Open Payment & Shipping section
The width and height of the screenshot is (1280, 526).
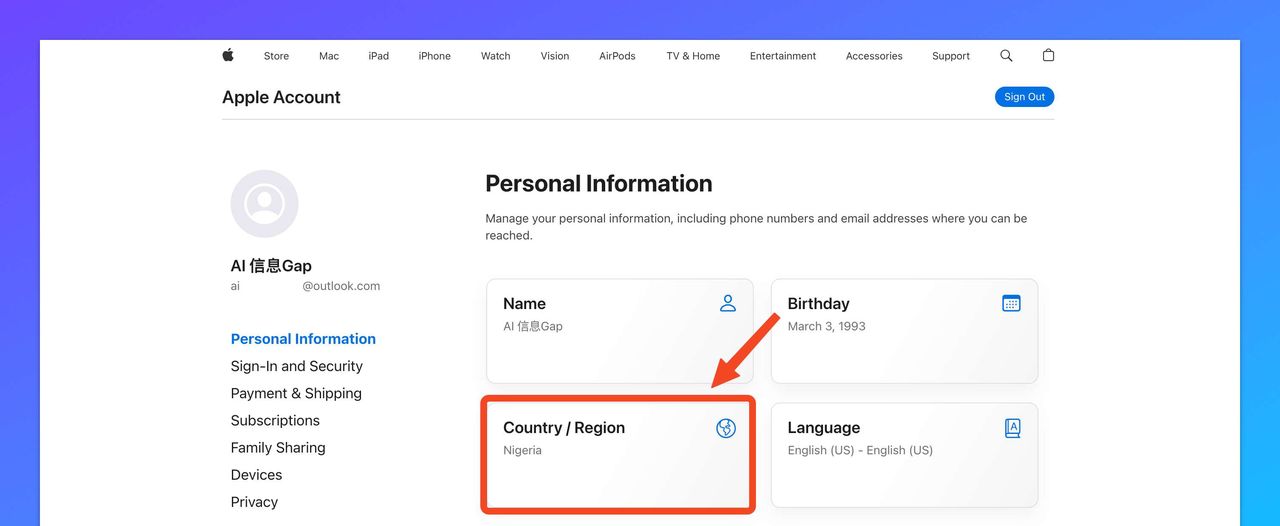click(296, 393)
